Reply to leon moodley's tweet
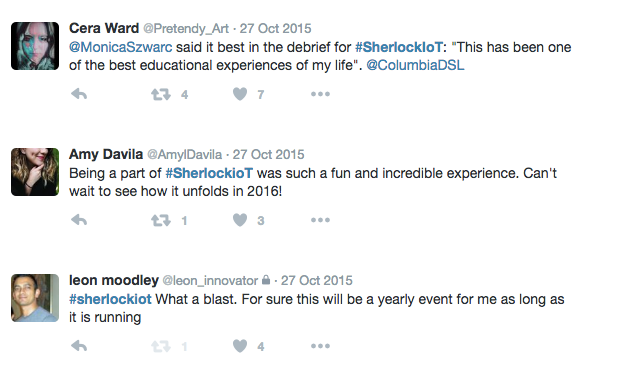This screenshot has width=627, height=384. 79,346
